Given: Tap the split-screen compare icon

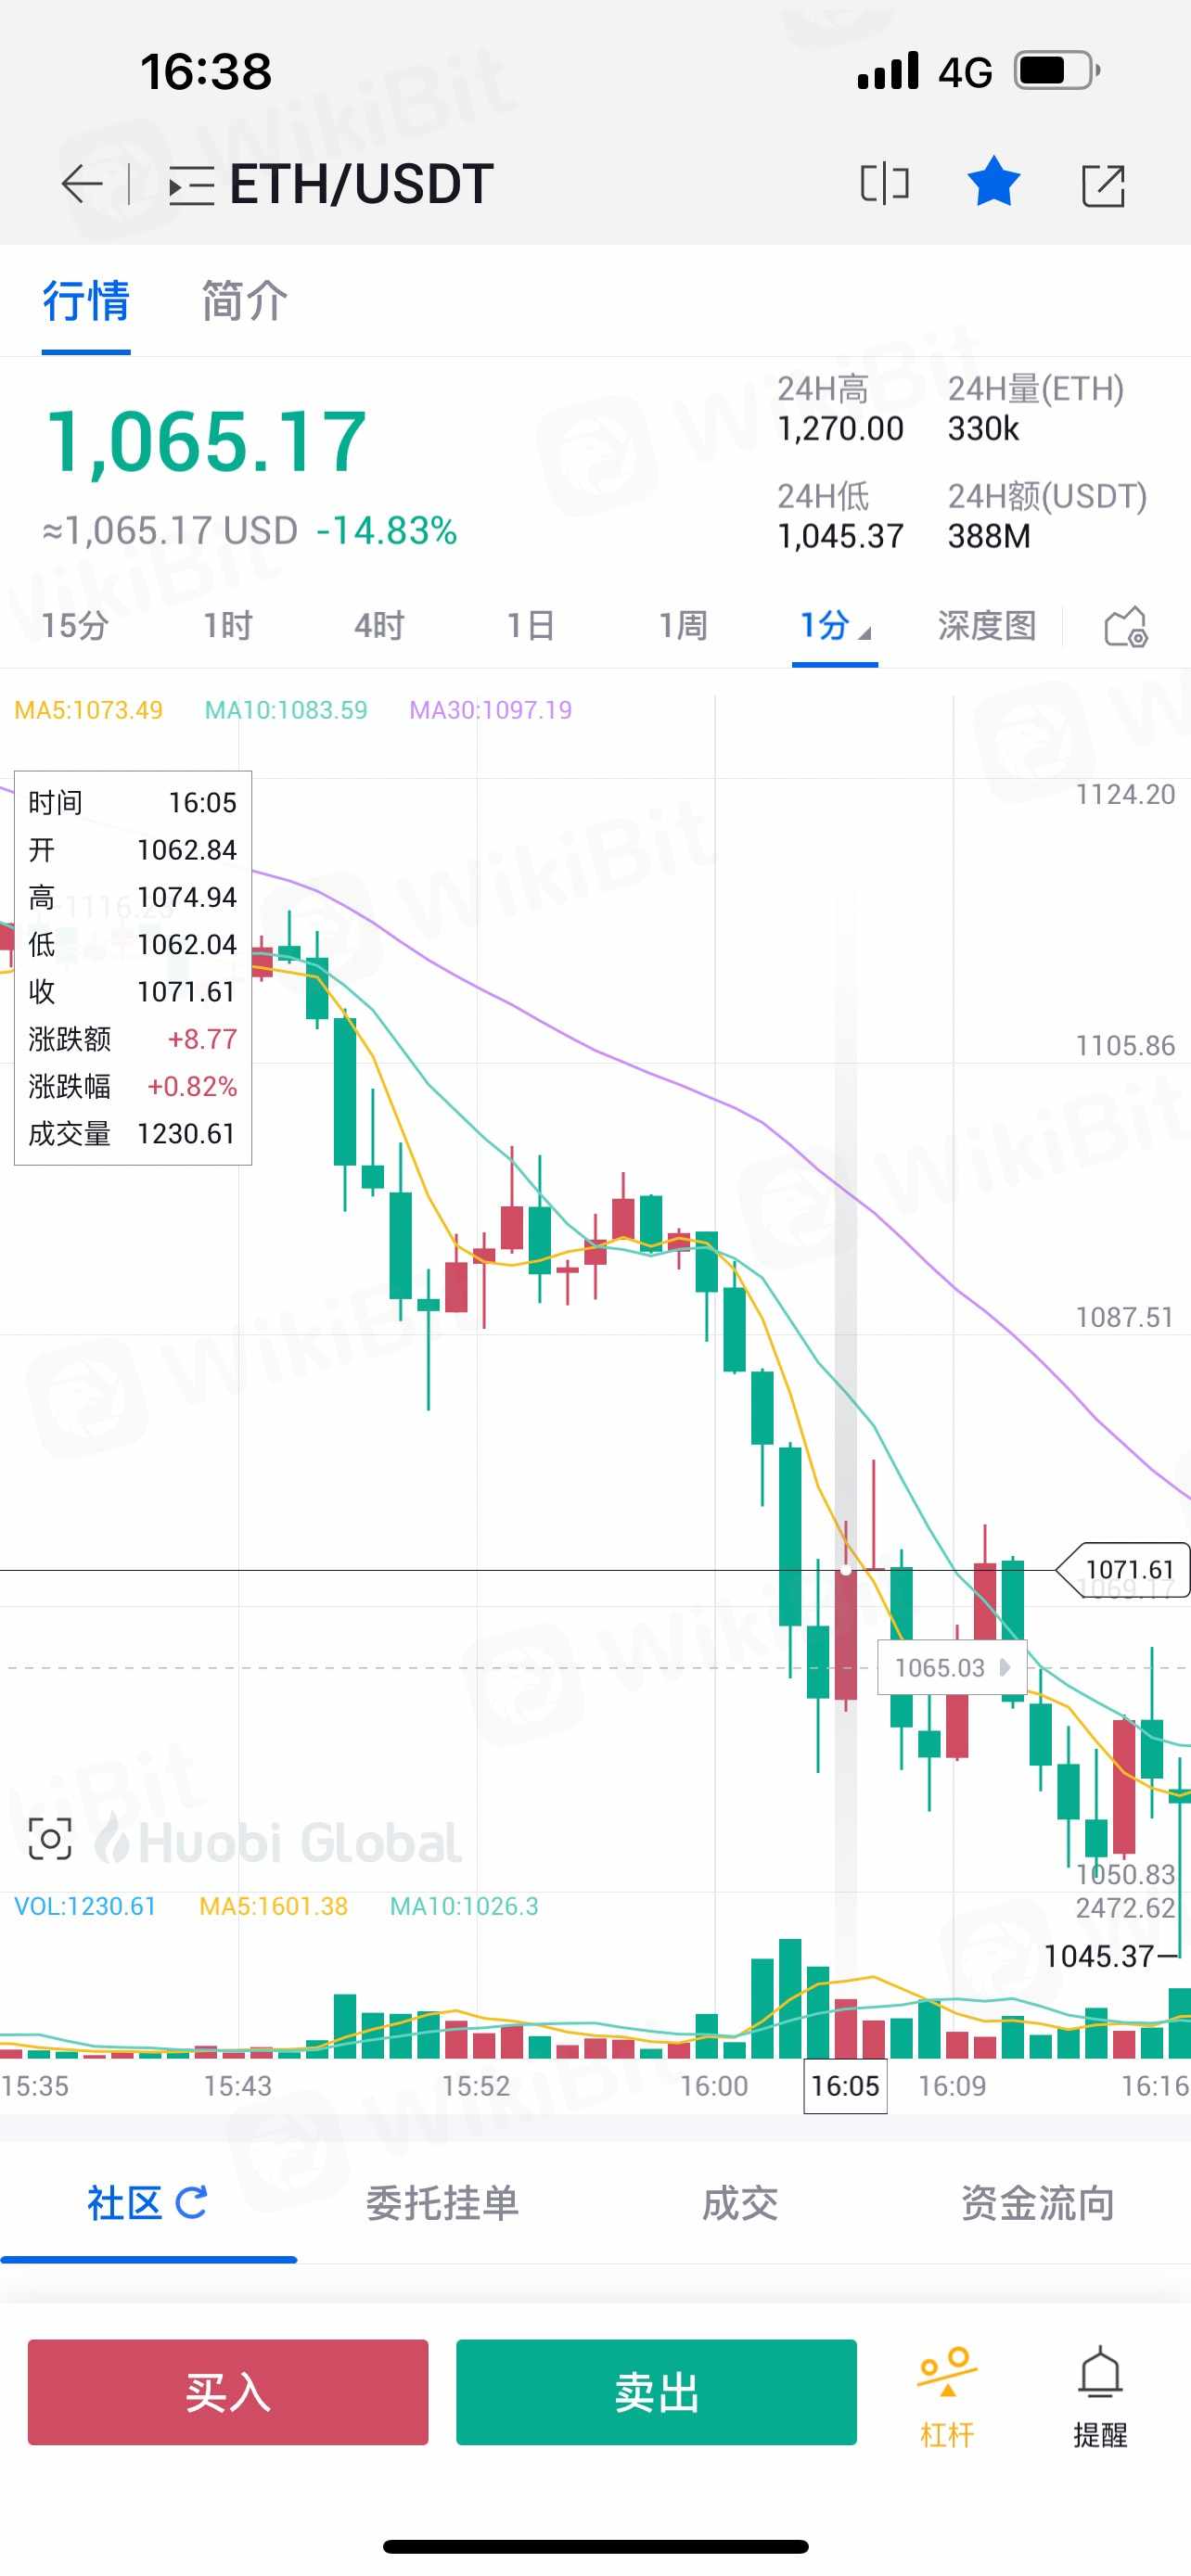Looking at the screenshot, I should point(885,184).
